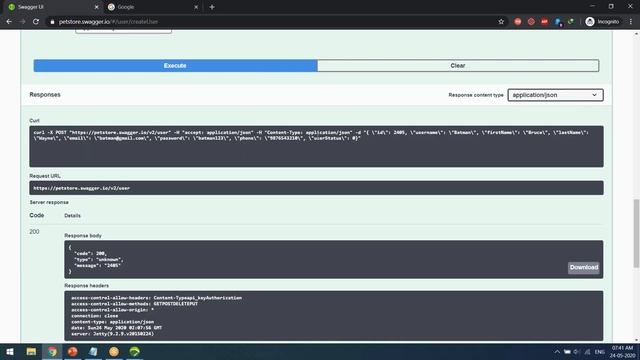640x360 pixels.
Task: Switch to the Google tab
Action: pyautogui.click(x=153, y=7)
